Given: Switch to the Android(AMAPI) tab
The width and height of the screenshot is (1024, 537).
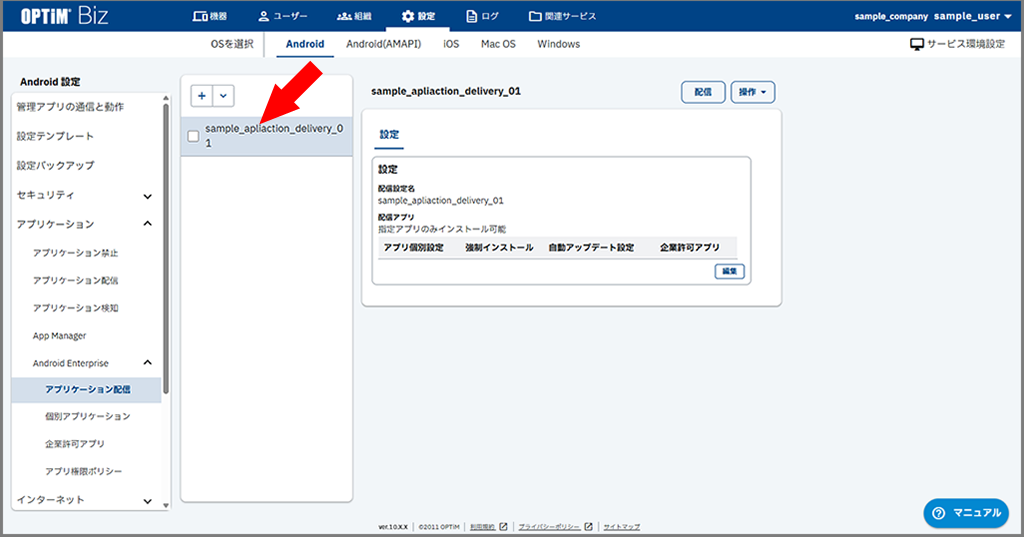Looking at the screenshot, I should click(x=383, y=44).
